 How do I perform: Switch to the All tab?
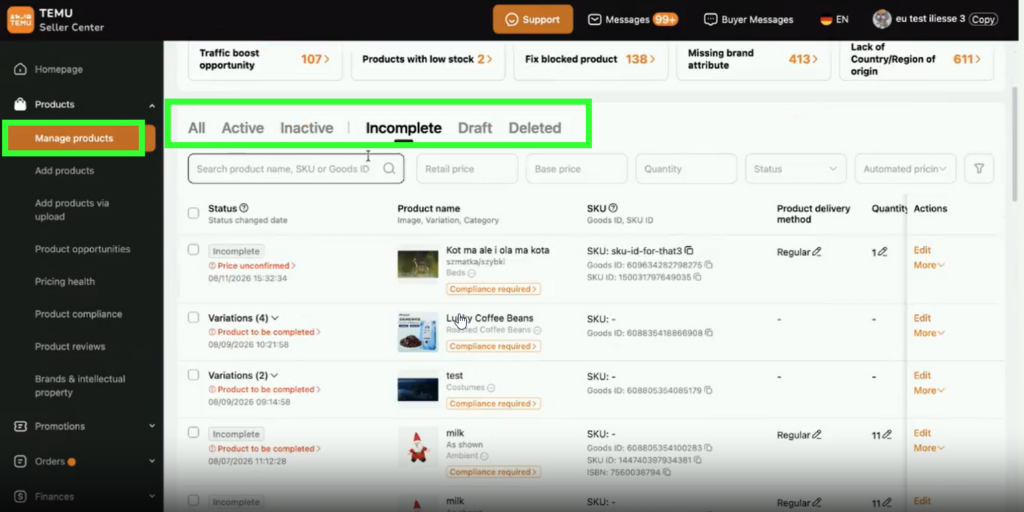[197, 128]
